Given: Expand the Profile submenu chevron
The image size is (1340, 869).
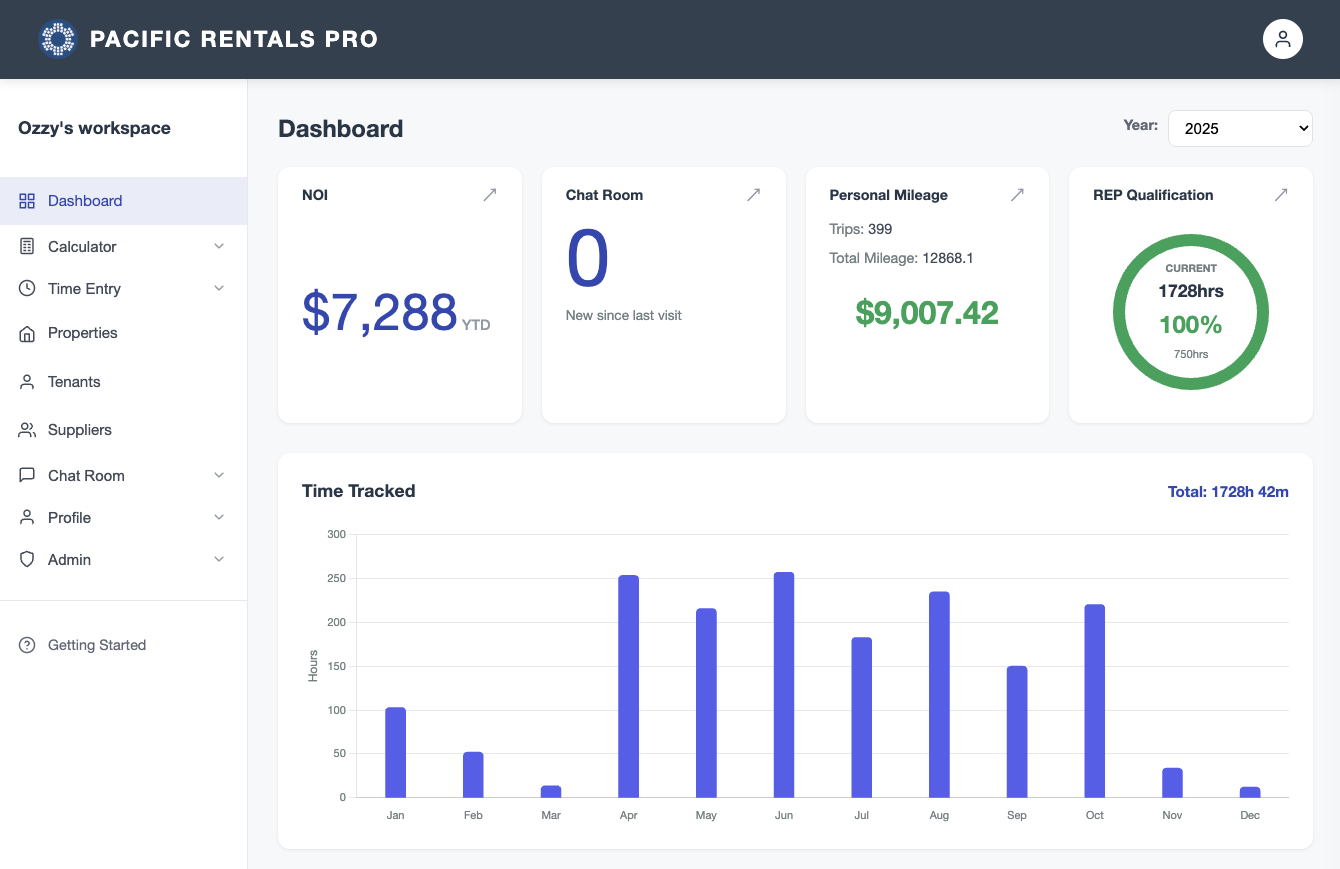Looking at the screenshot, I should [x=219, y=518].
